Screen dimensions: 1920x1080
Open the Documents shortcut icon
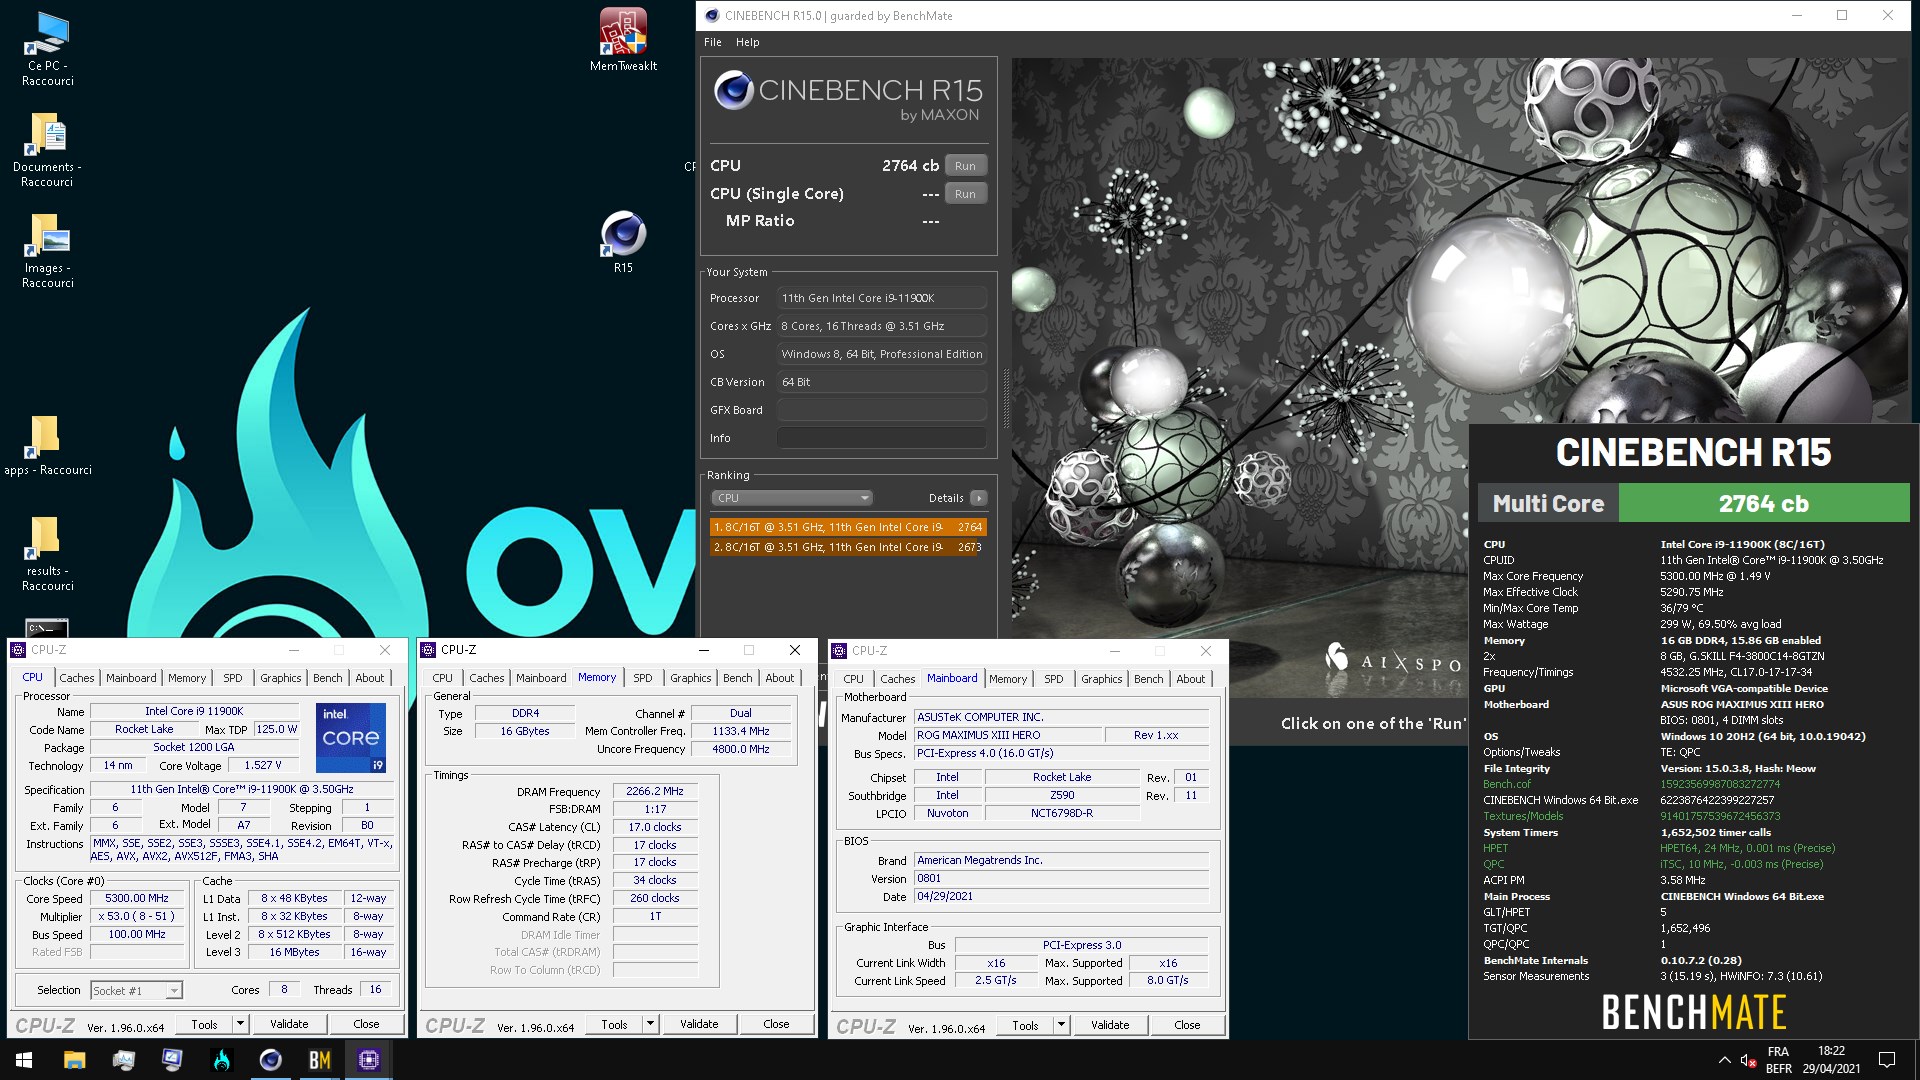click(47, 149)
